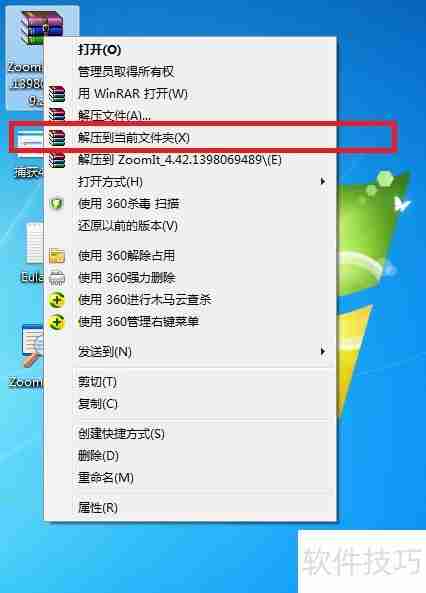The image size is (426, 593).
Task: Click the green 360 shield scan icon
Action: pyautogui.click(x=56, y=204)
